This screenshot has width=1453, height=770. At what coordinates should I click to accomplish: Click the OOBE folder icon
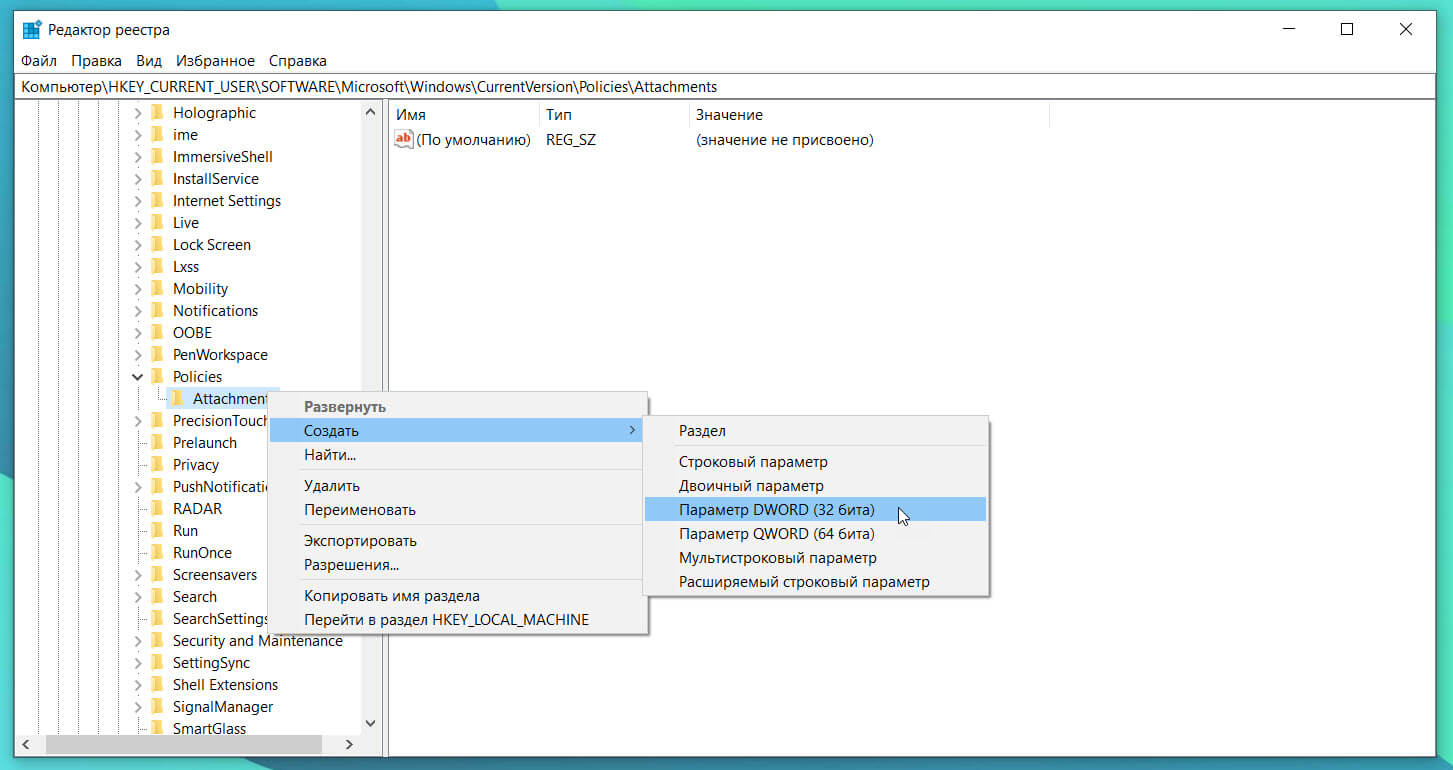point(157,332)
